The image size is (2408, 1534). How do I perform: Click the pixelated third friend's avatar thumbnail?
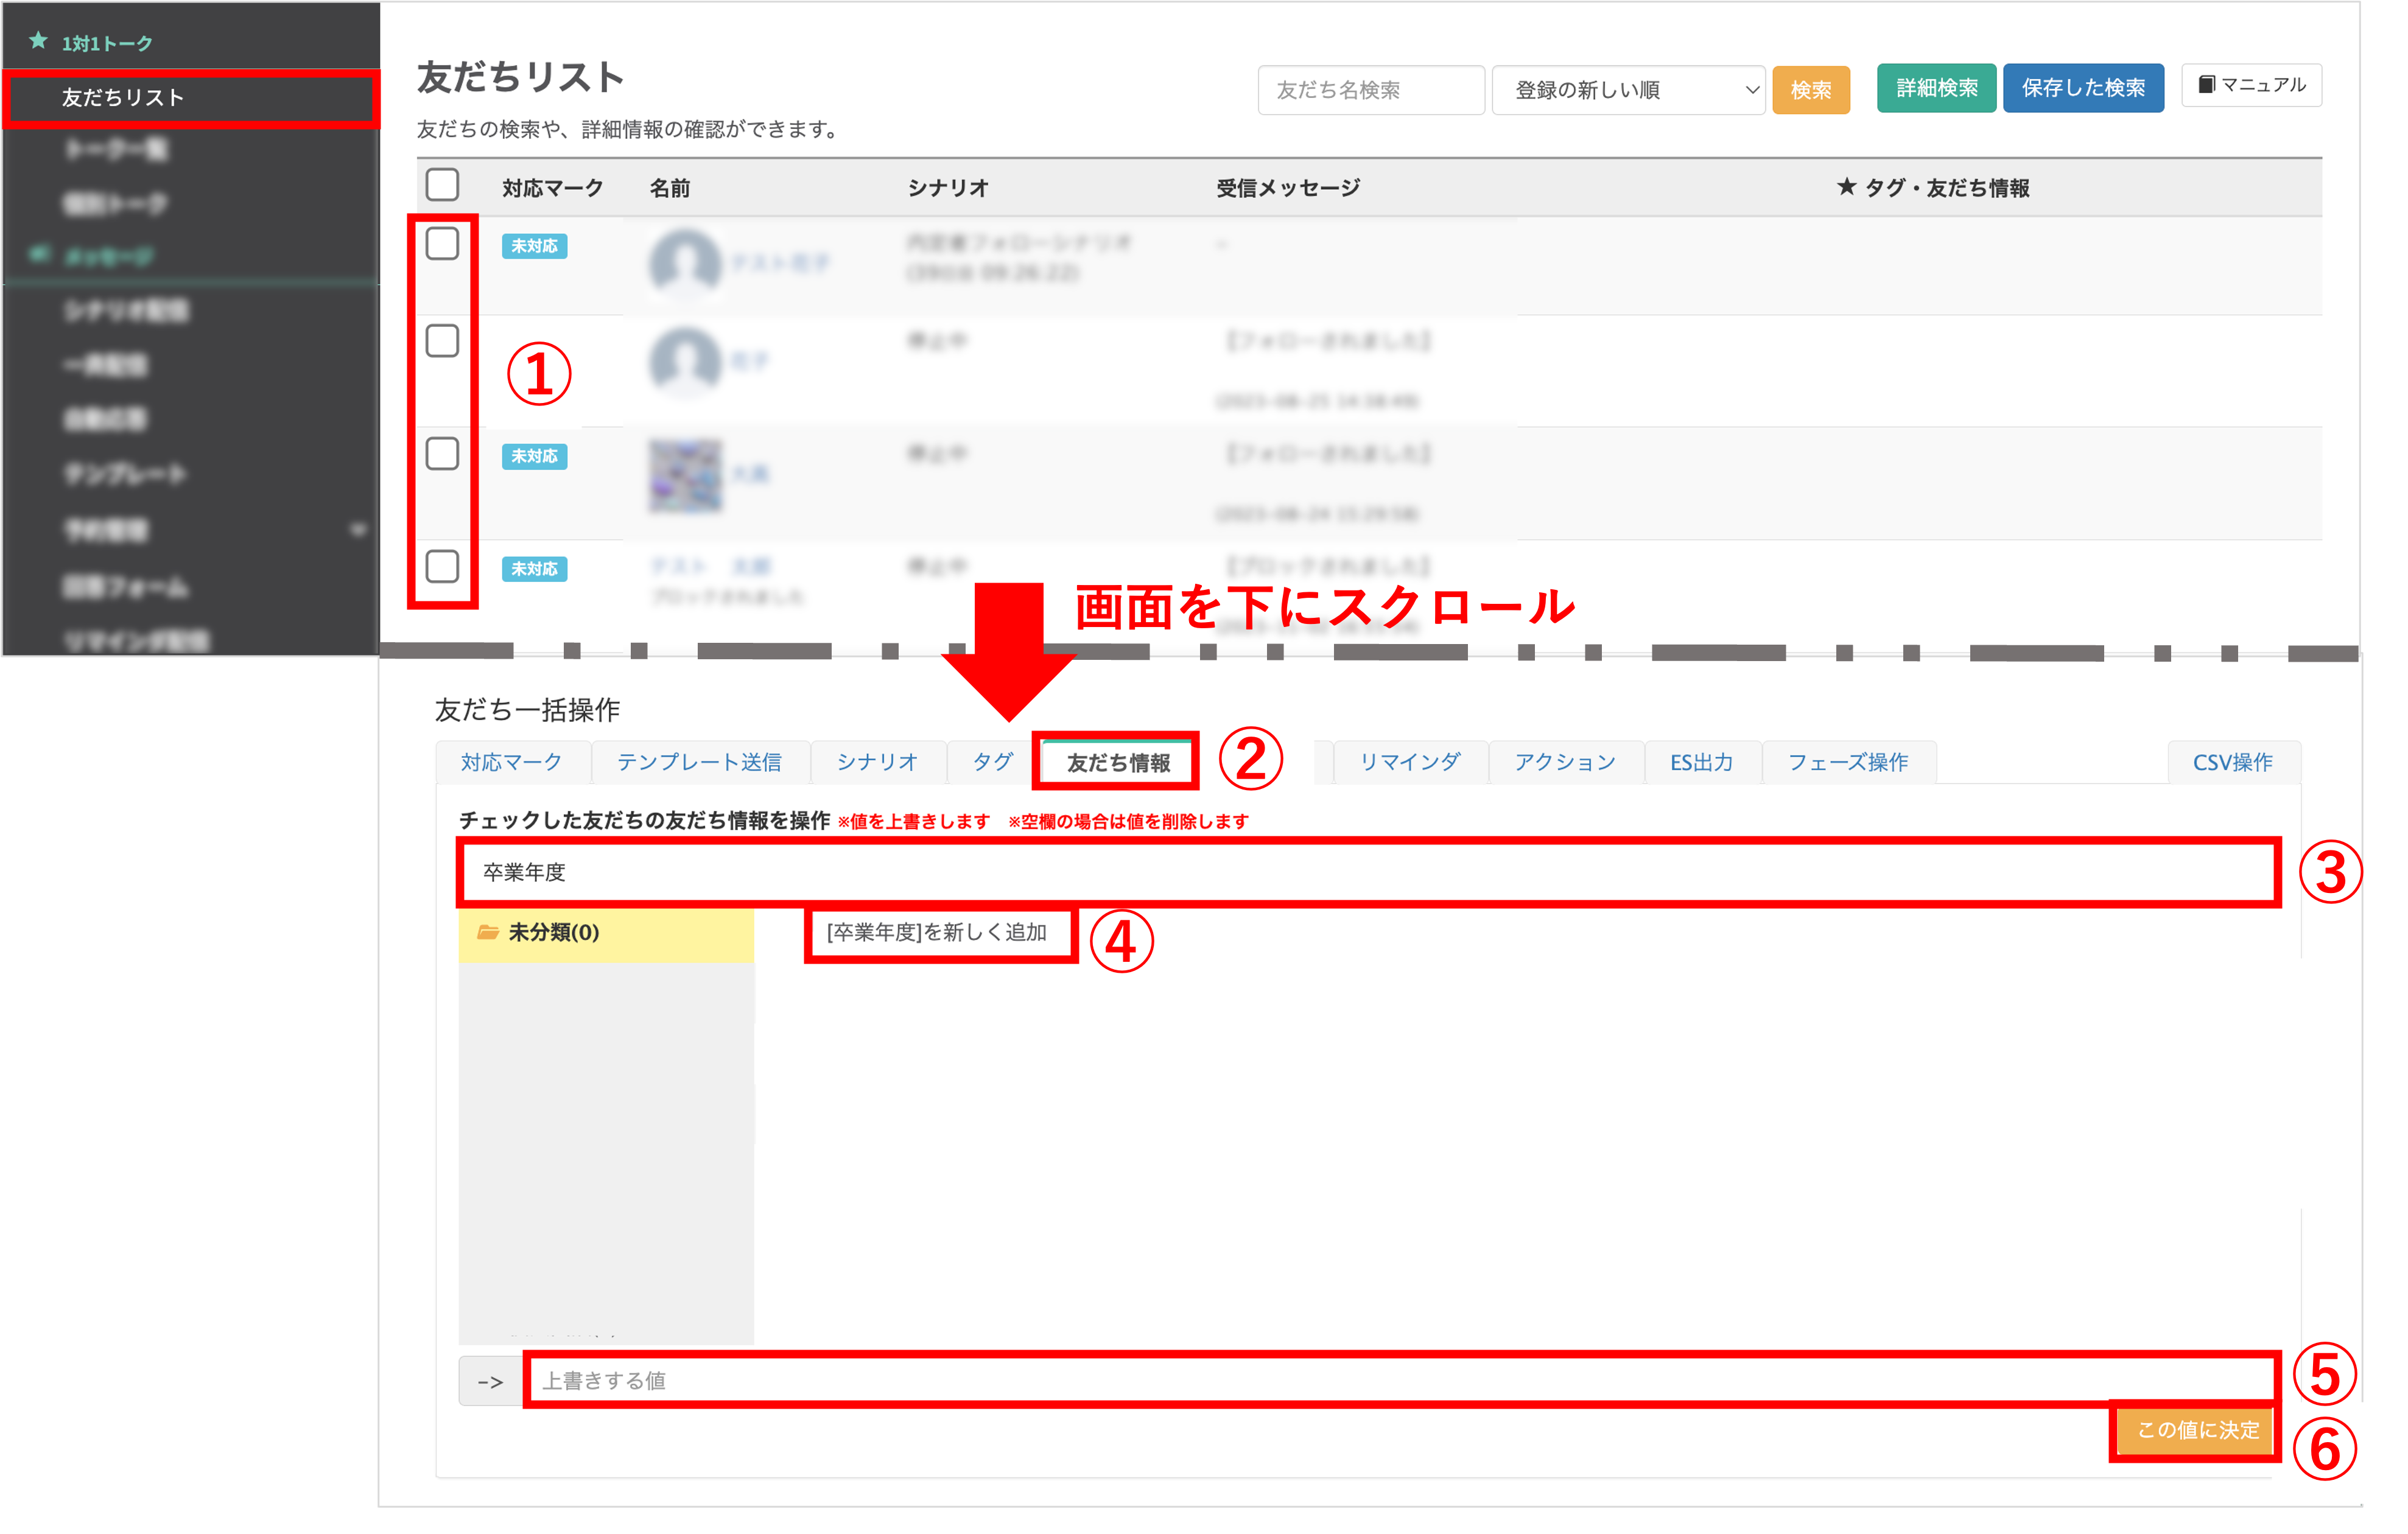685,476
